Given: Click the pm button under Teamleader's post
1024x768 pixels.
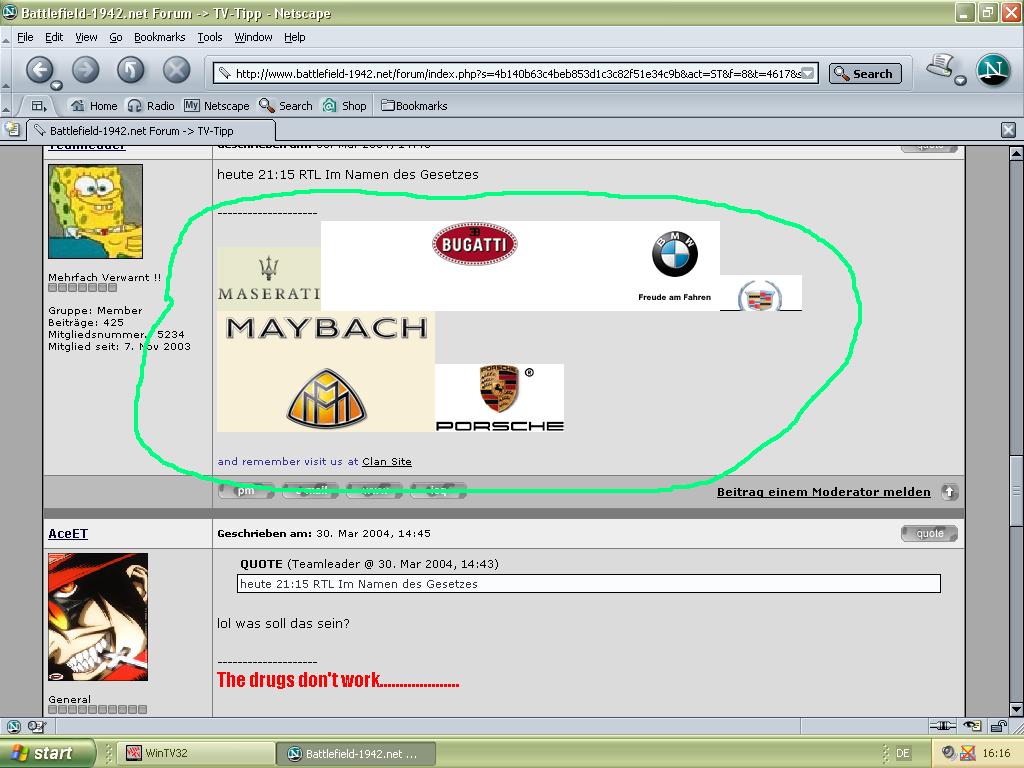Looking at the screenshot, I should pos(246,490).
